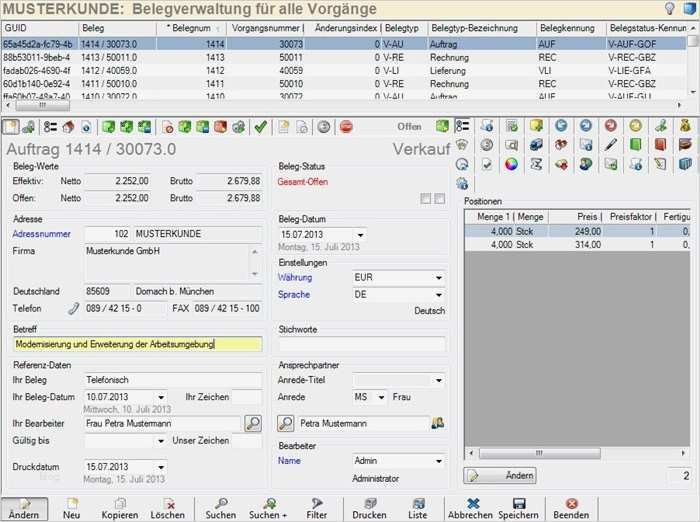Expand the Sprache dropdown
Image resolution: width=700 pixels, height=522 pixels.
pyautogui.click(x=438, y=295)
